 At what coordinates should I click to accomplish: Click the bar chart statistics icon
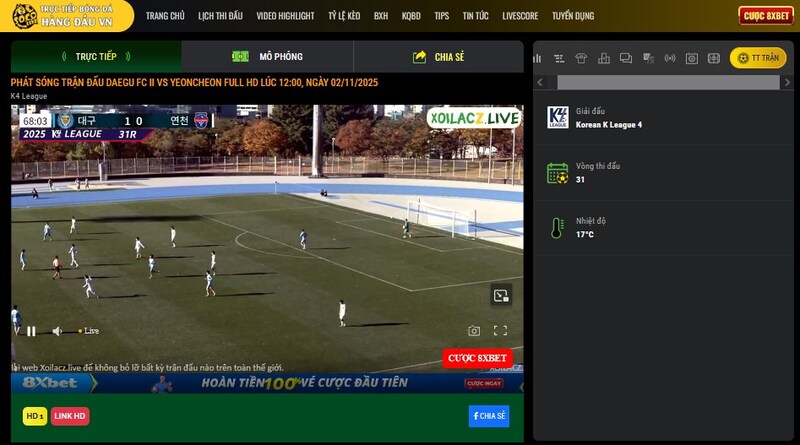[538, 59]
